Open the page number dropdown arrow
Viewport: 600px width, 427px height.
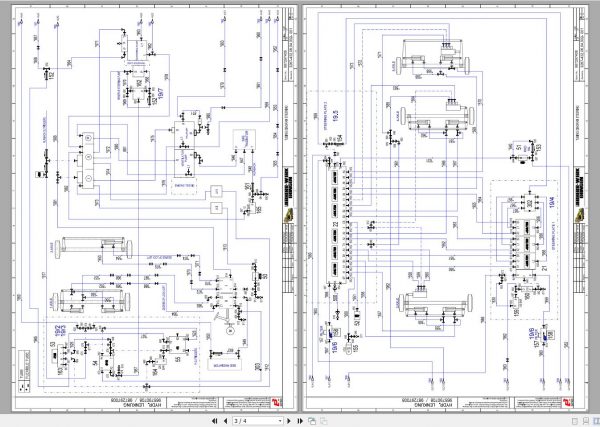280,421
